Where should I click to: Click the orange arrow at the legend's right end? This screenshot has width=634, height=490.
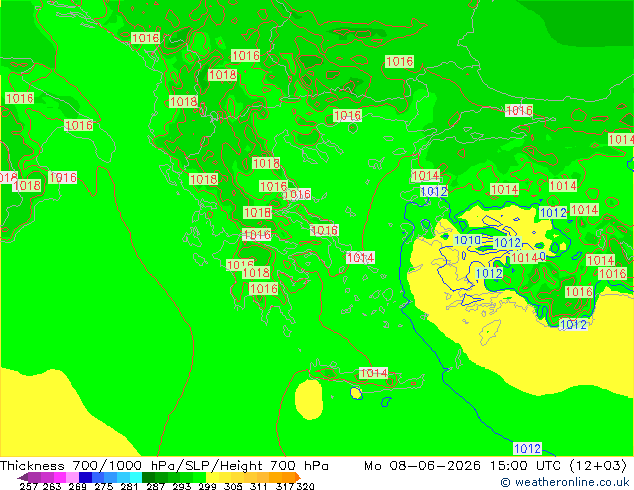click(x=298, y=477)
